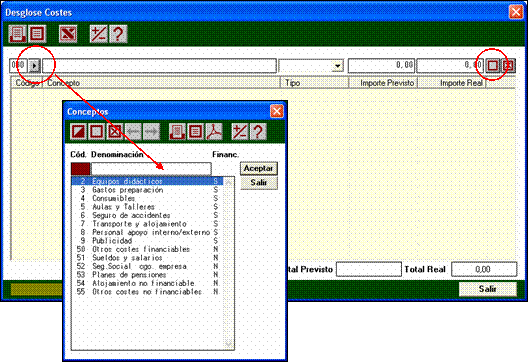The width and height of the screenshot is (528, 362).
Task: Select row '52 Seg.Social cgo. empresa'
Action: coord(147,266)
